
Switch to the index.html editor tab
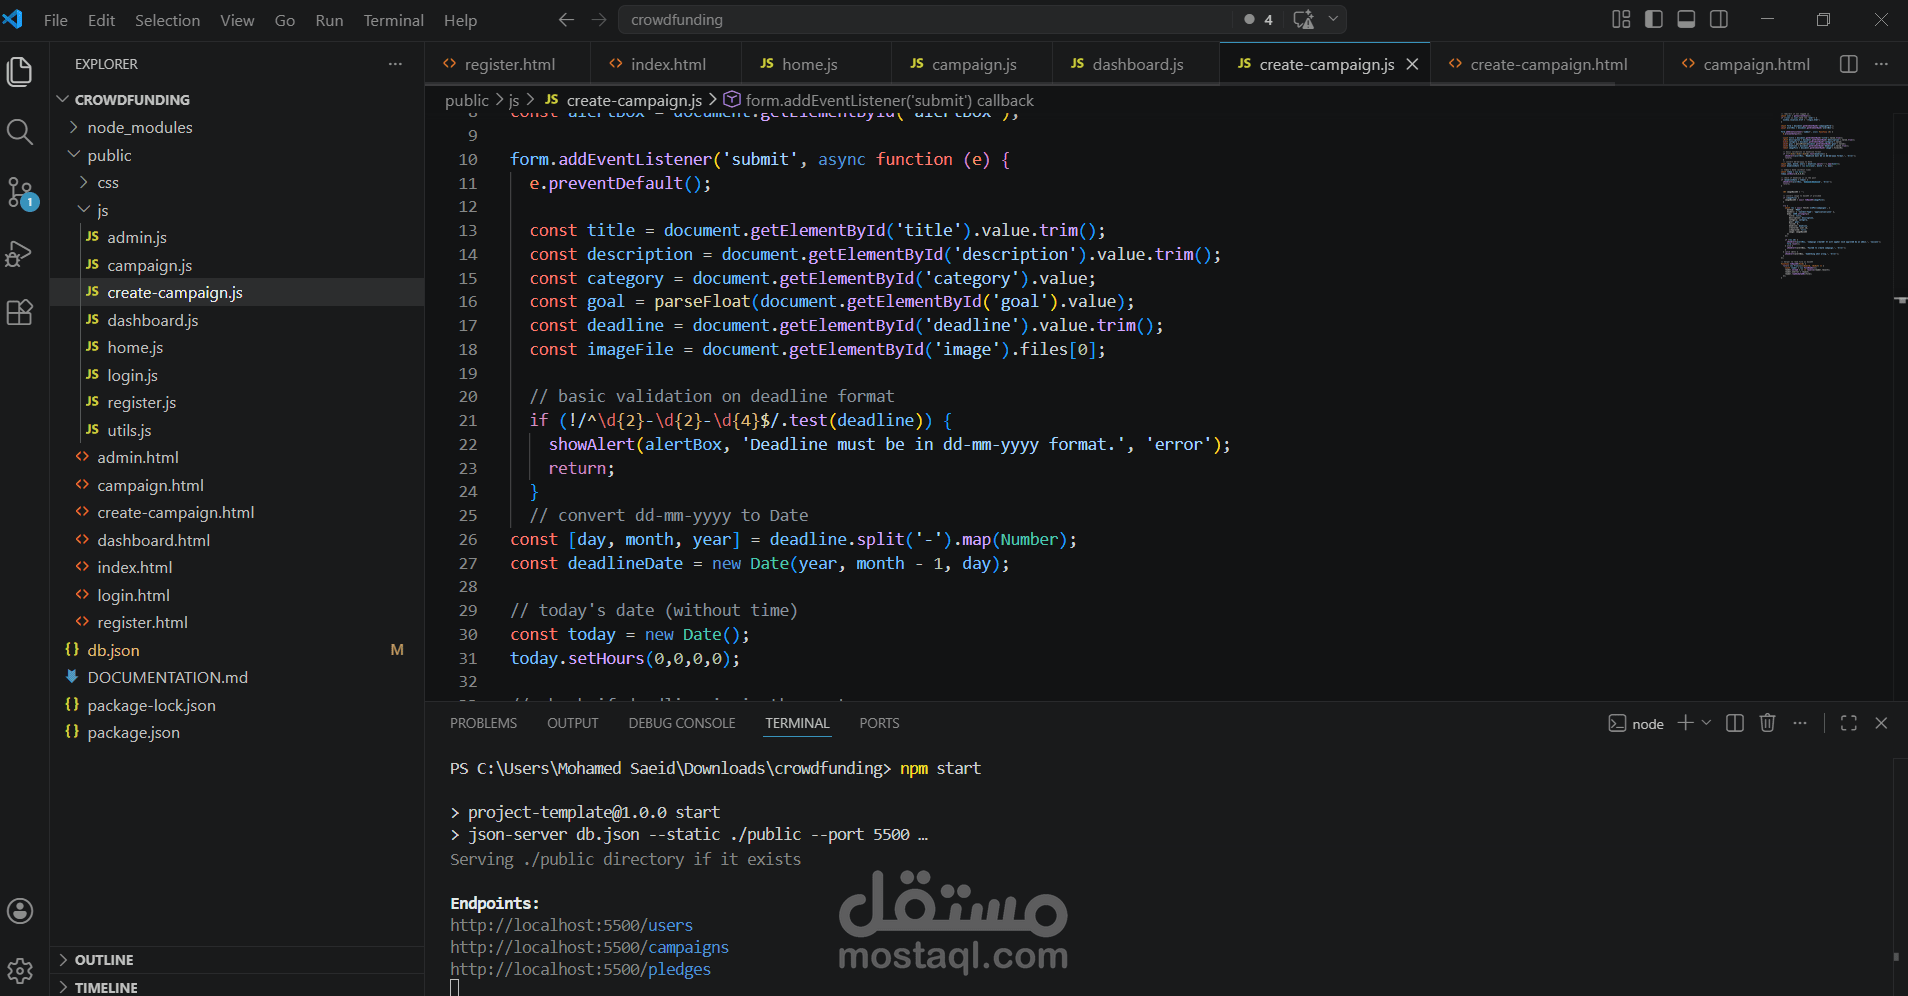point(665,64)
